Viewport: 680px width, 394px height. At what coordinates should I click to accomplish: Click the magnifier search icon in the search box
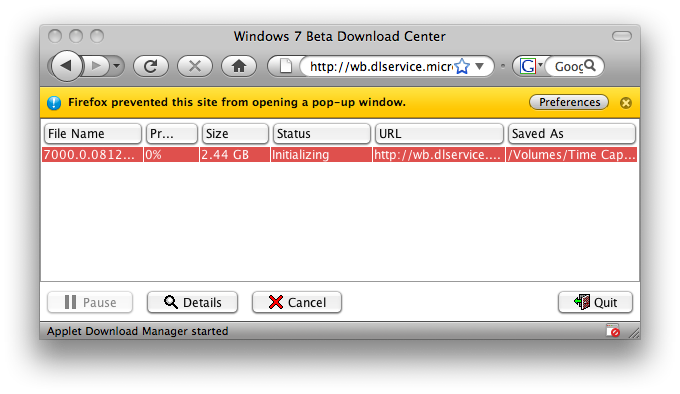tap(590, 65)
